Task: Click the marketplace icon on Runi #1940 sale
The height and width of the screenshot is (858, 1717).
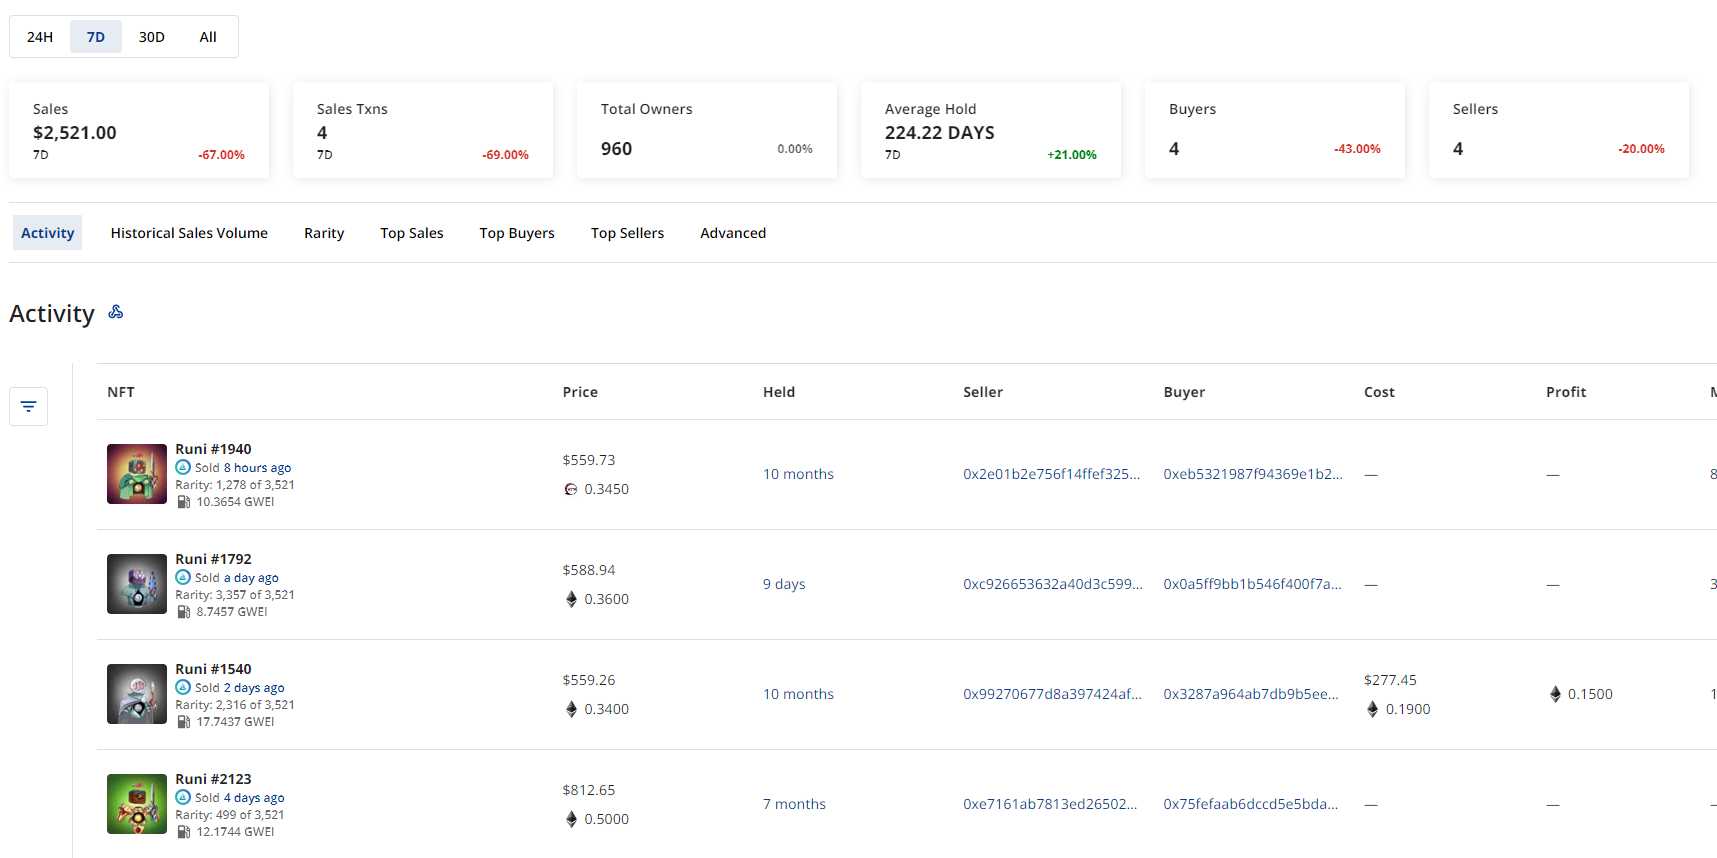Action: [183, 467]
